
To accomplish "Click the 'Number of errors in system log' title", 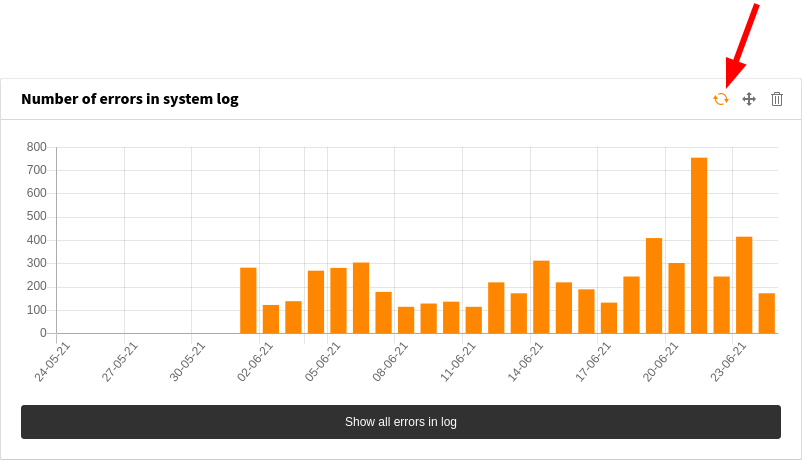I will click(x=129, y=99).
